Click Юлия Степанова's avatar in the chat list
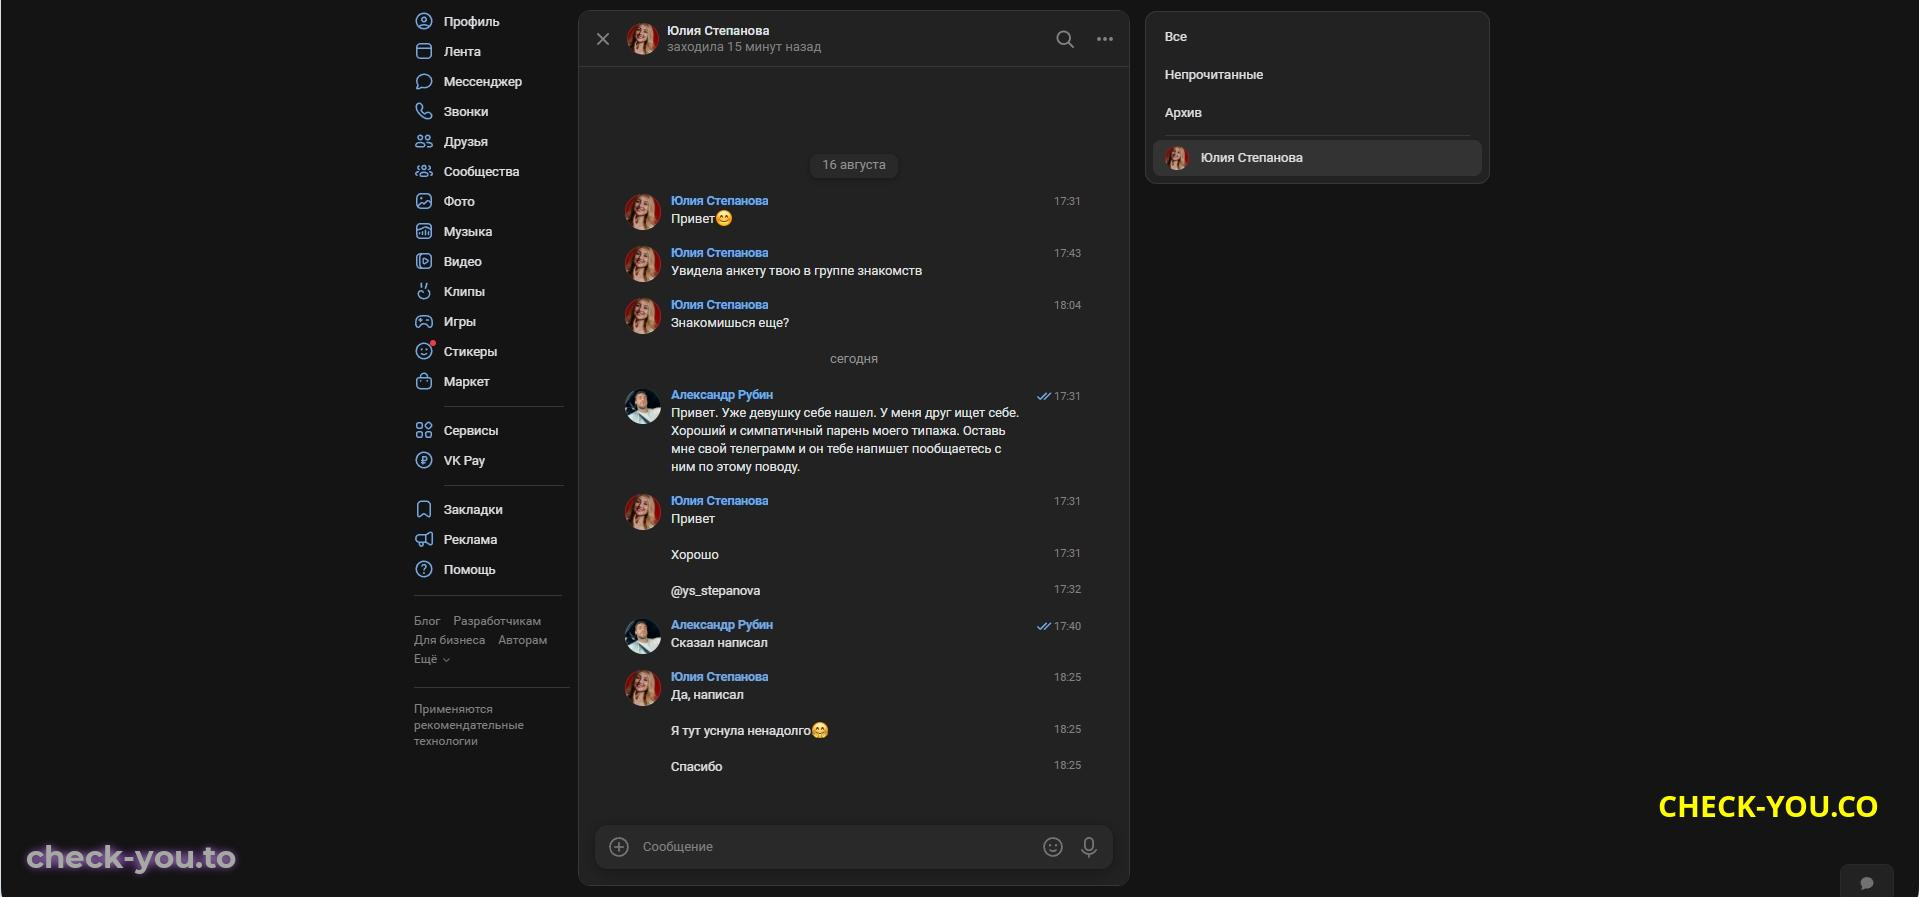This screenshot has width=1919, height=897. (x=1177, y=158)
